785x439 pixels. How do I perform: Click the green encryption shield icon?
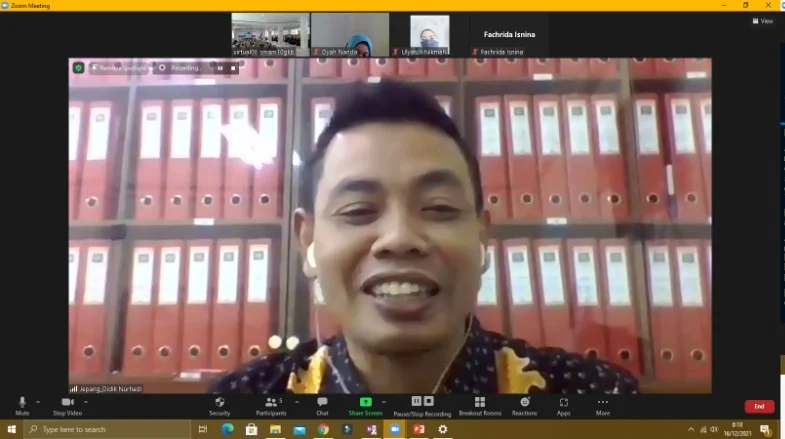pyautogui.click(x=79, y=68)
